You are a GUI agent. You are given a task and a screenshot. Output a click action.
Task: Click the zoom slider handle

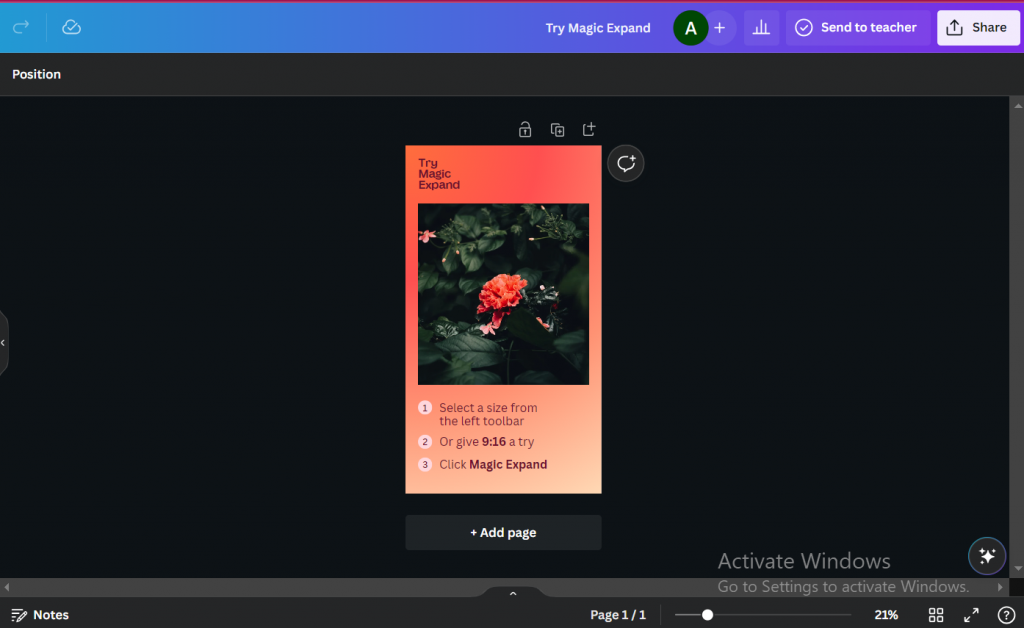click(x=707, y=615)
